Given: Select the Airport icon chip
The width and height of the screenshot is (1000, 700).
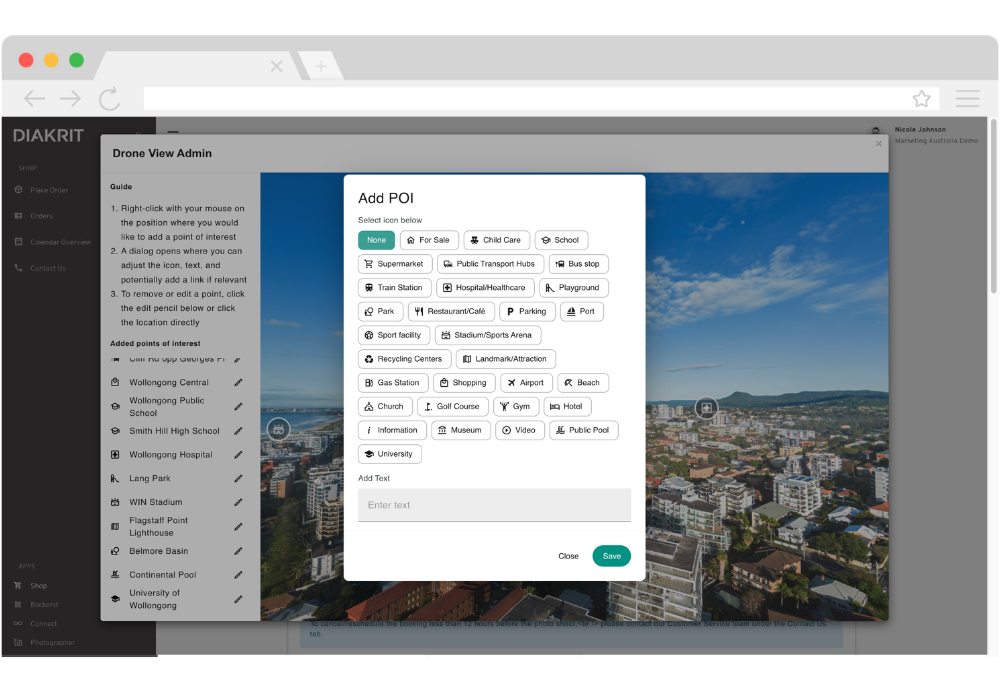Looking at the screenshot, I should click(527, 383).
